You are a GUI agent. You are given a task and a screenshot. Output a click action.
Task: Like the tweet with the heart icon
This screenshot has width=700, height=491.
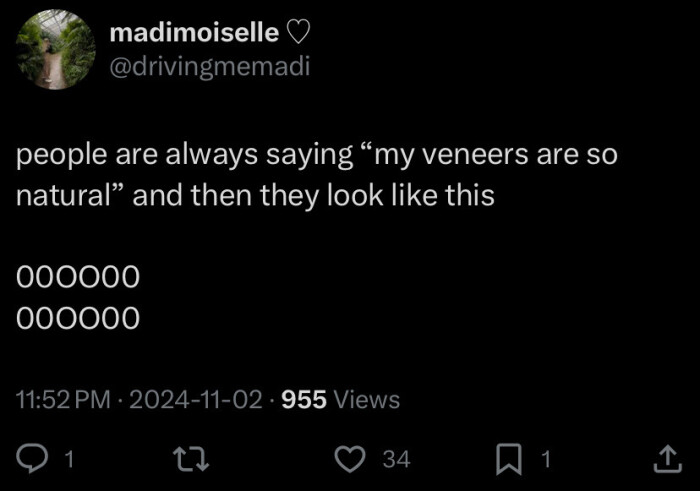(348, 458)
